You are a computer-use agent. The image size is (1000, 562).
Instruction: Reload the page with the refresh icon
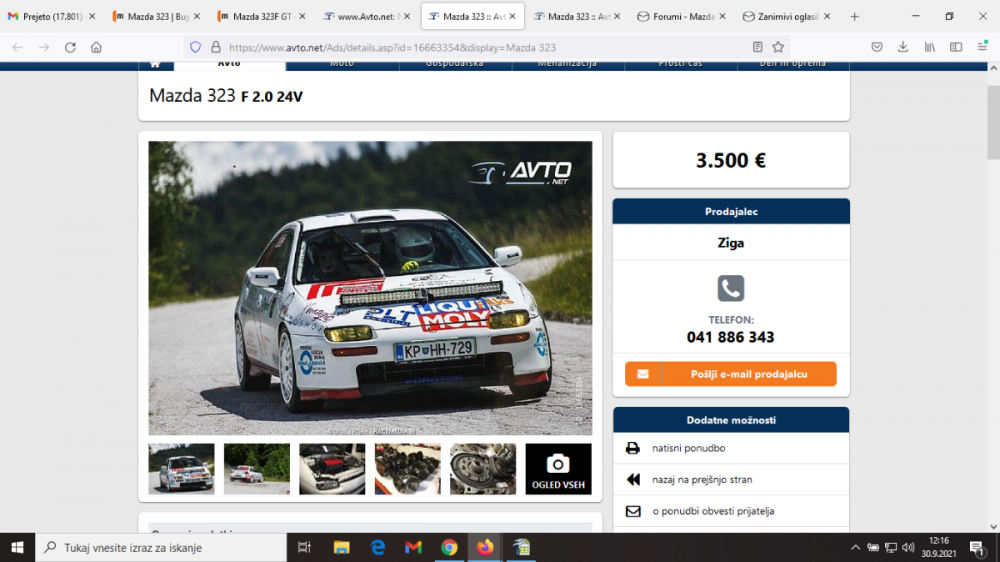[x=70, y=47]
